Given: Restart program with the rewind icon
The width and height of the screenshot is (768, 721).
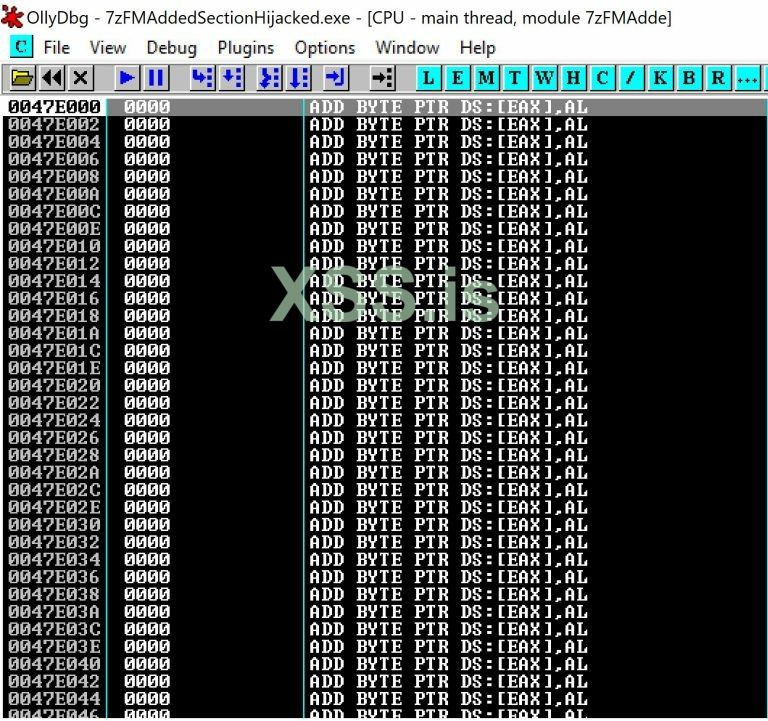Looking at the screenshot, I should (51, 78).
